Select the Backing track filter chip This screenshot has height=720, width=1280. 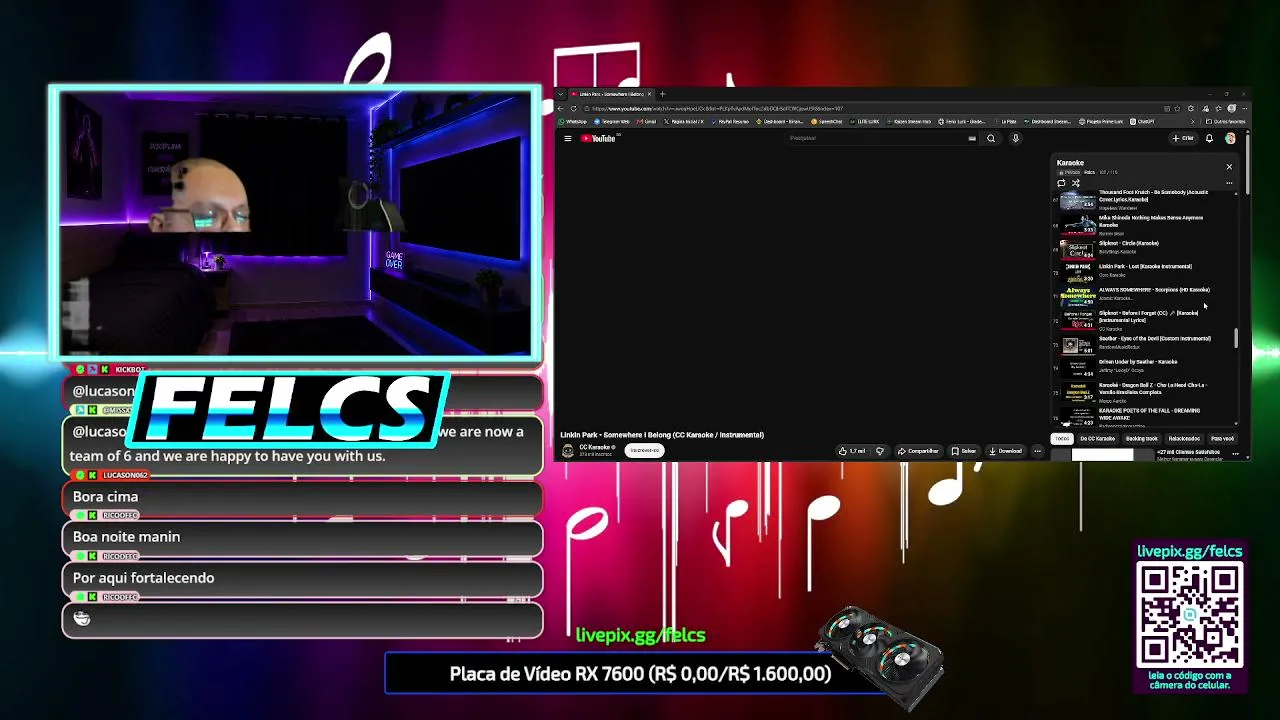1141,439
